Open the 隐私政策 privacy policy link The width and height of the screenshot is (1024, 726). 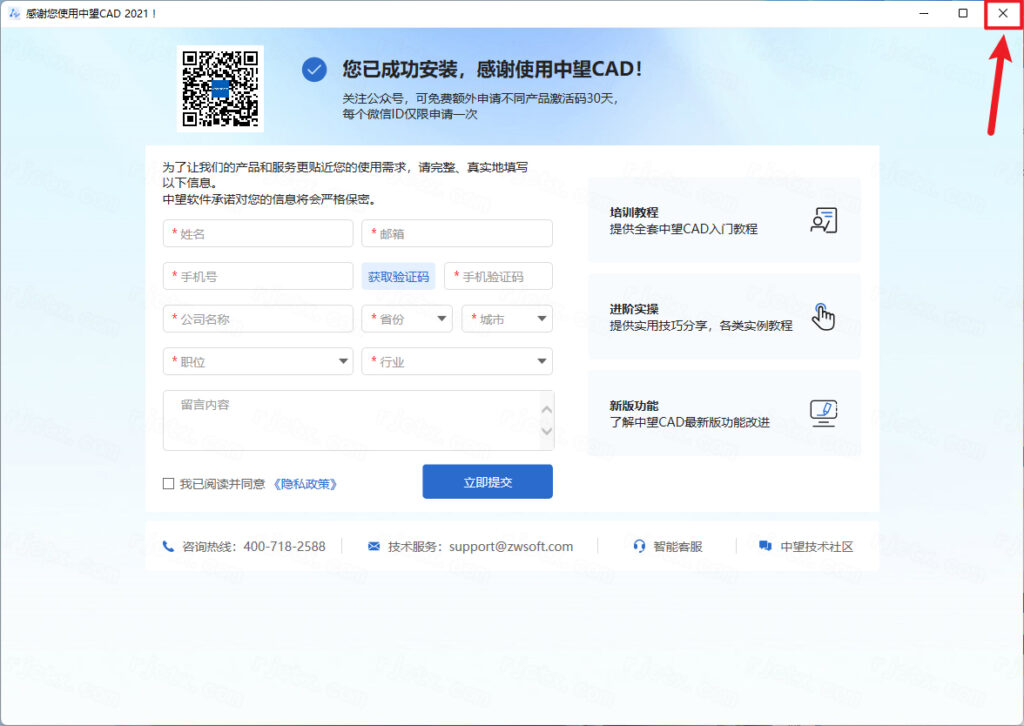tap(304, 484)
